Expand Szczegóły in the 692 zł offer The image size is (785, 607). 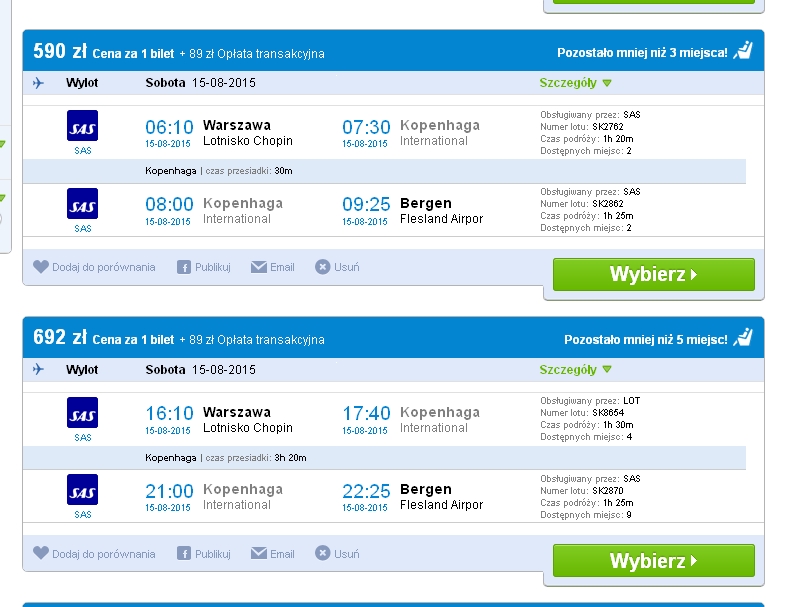[x=575, y=370]
